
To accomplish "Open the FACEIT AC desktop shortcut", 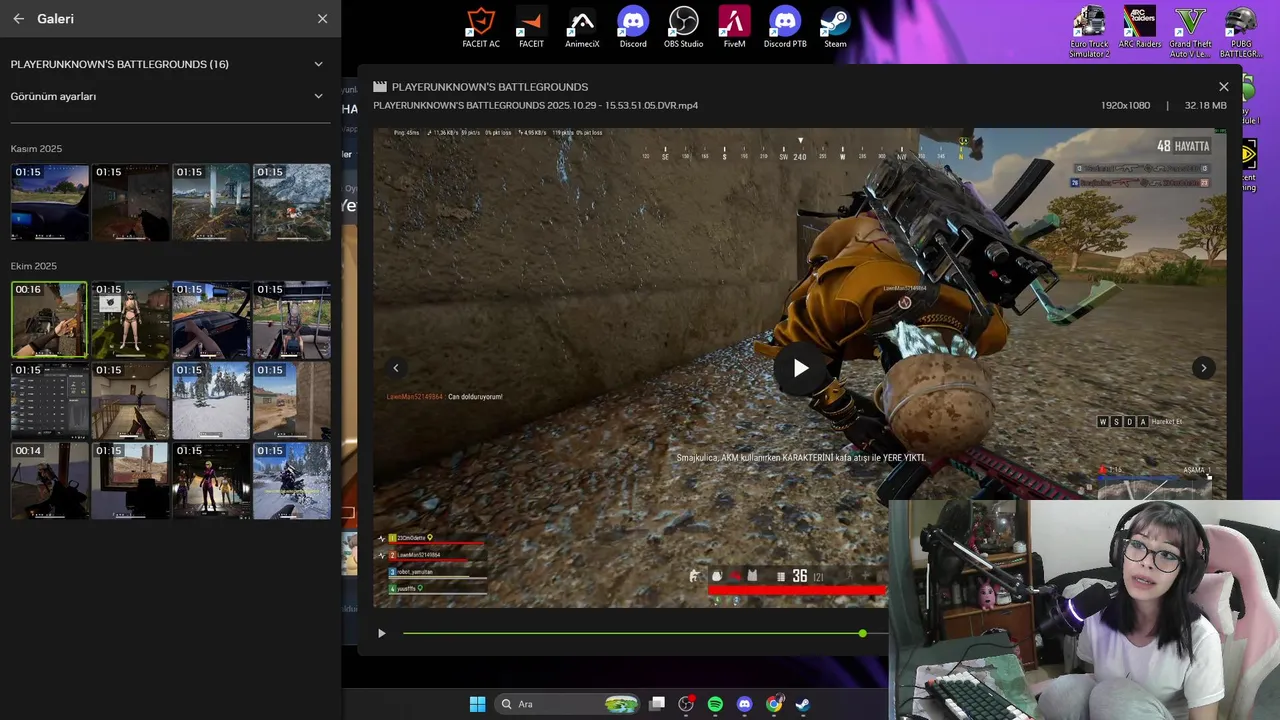I will point(481,27).
